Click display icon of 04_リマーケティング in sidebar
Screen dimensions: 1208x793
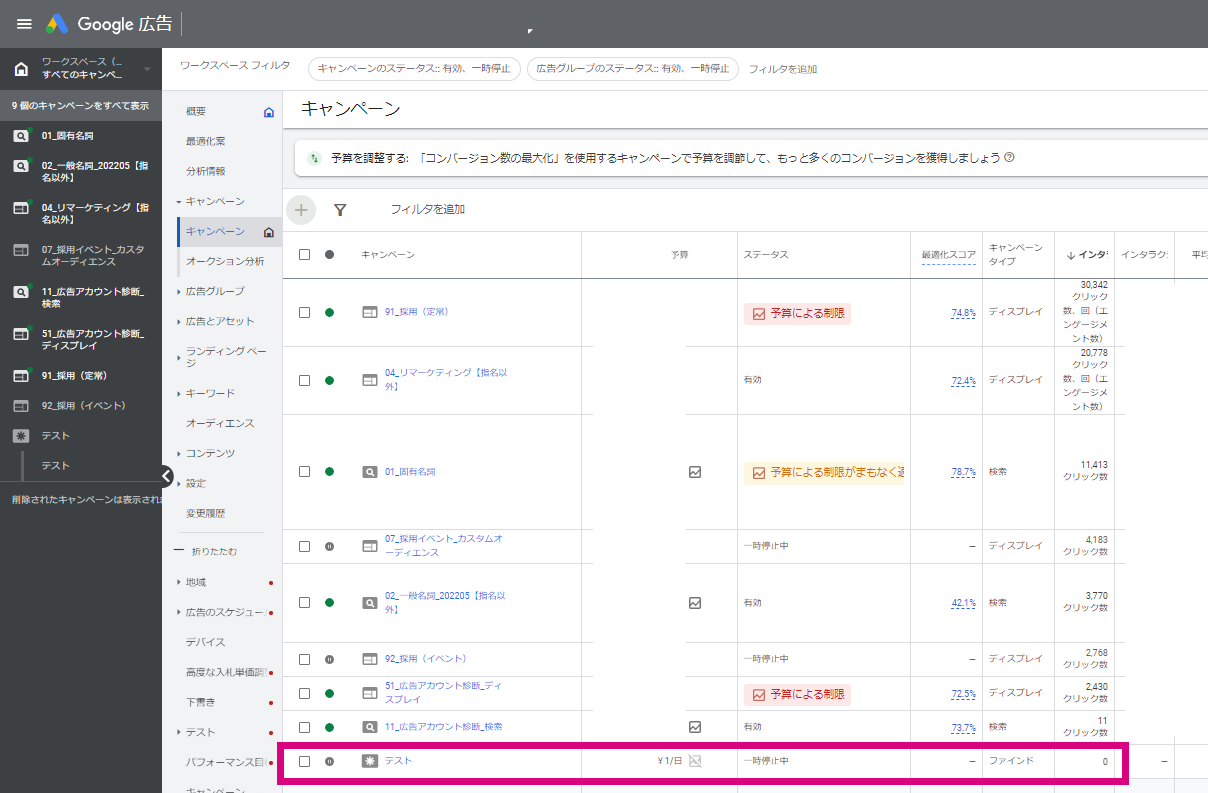point(21,208)
